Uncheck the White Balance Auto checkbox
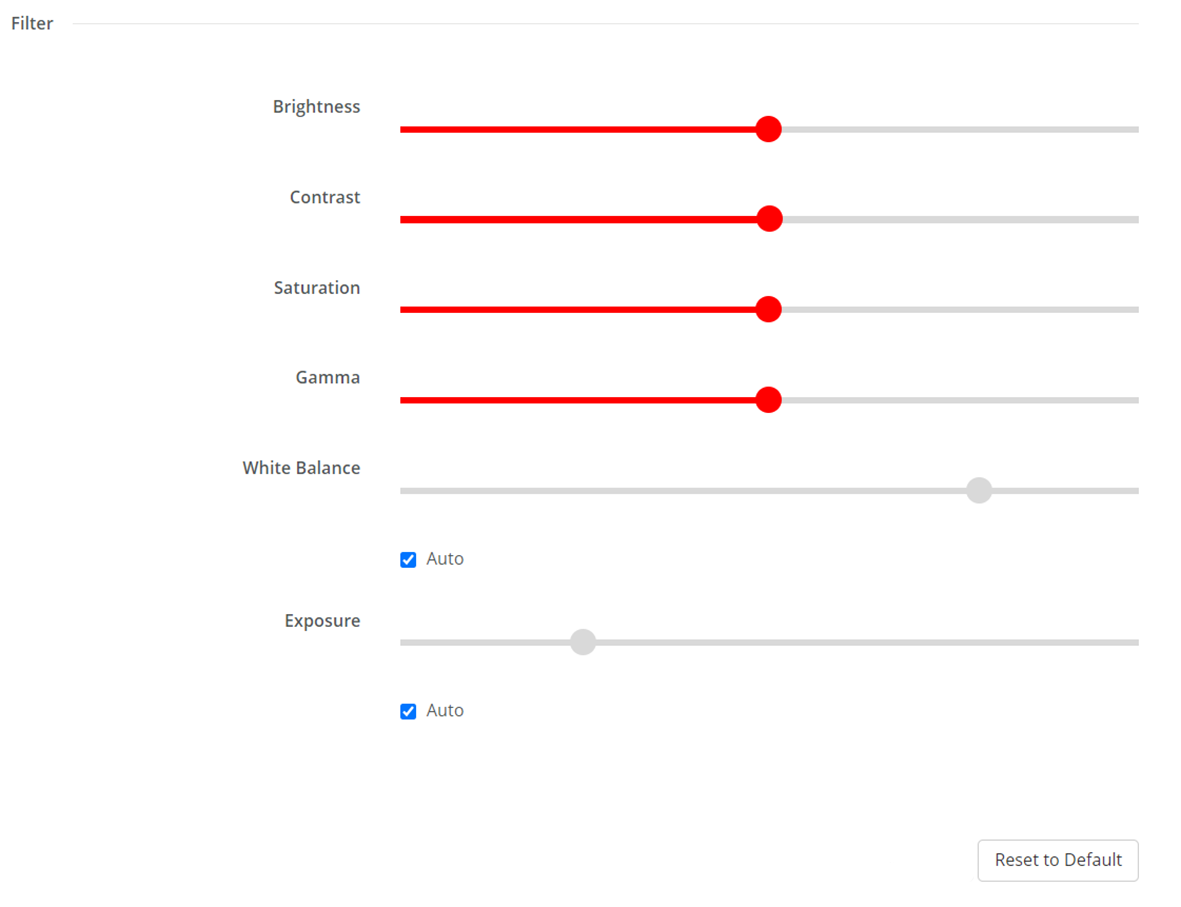1181x907 pixels. point(408,560)
